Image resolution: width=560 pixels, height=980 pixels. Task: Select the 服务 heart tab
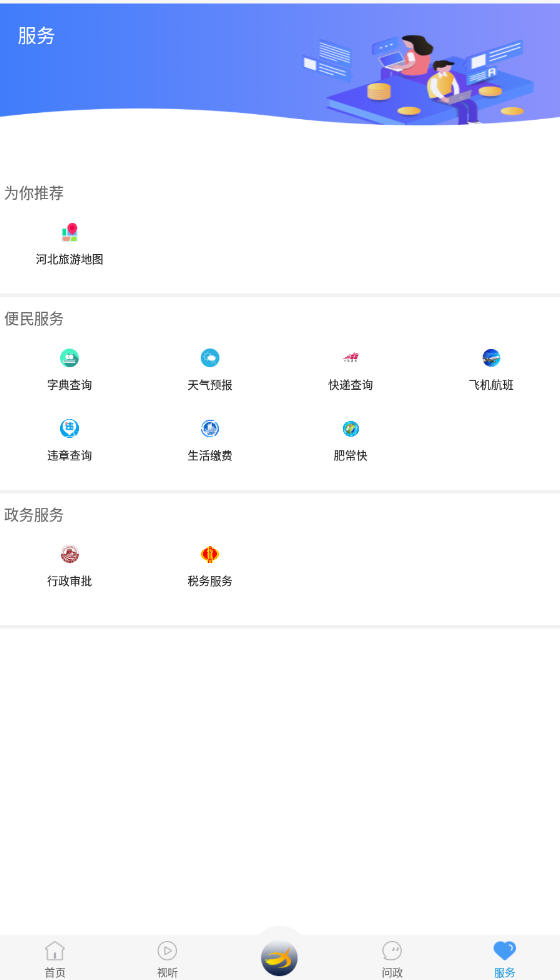[504, 959]
